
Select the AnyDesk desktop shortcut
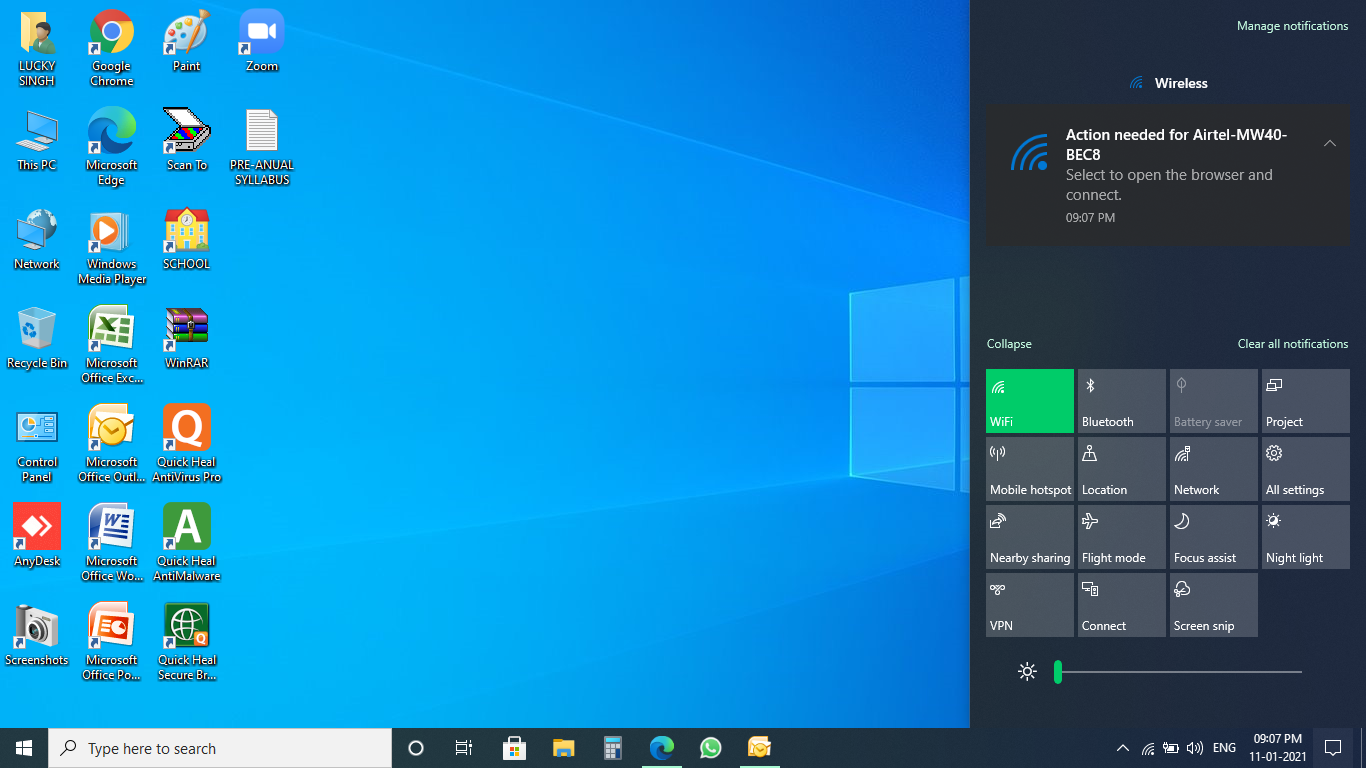(37, 536)
